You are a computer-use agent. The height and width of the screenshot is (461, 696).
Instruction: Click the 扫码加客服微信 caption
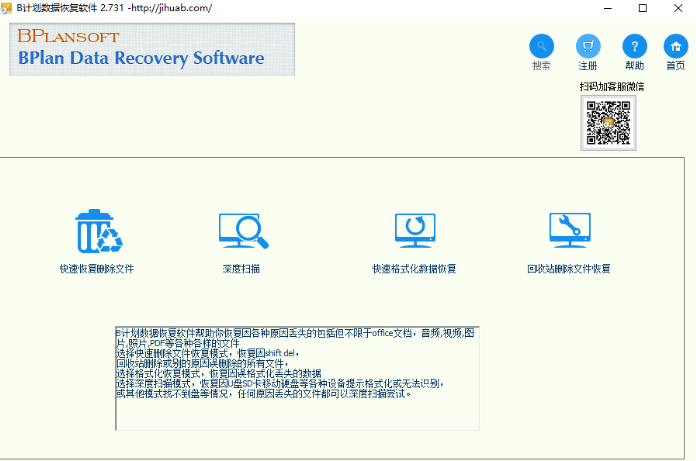pos(612,87)
